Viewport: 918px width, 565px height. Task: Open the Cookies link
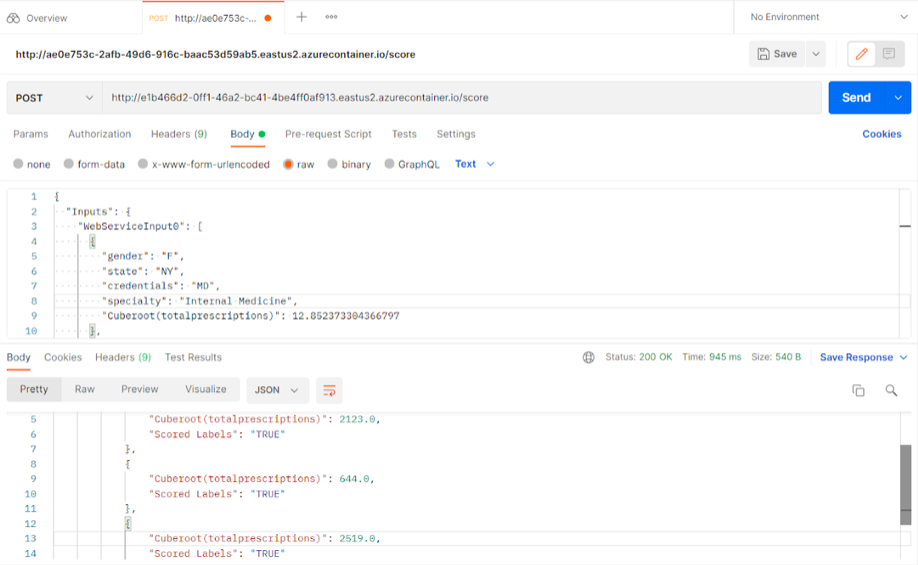pos(882,134)
